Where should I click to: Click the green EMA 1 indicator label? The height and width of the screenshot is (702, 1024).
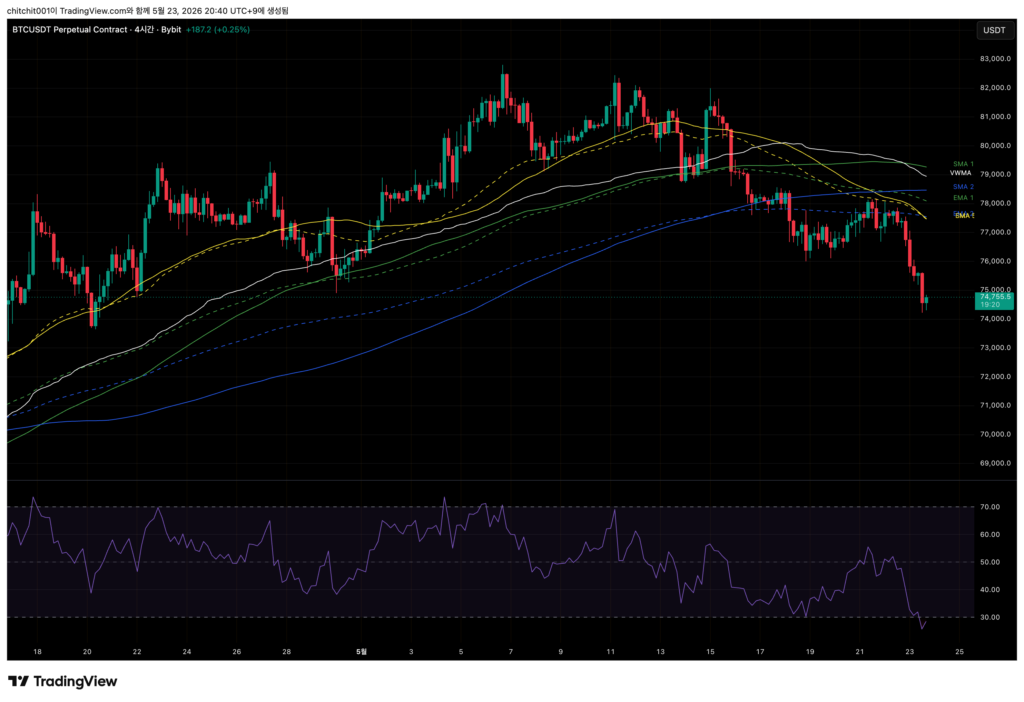[x=963, y=197]
